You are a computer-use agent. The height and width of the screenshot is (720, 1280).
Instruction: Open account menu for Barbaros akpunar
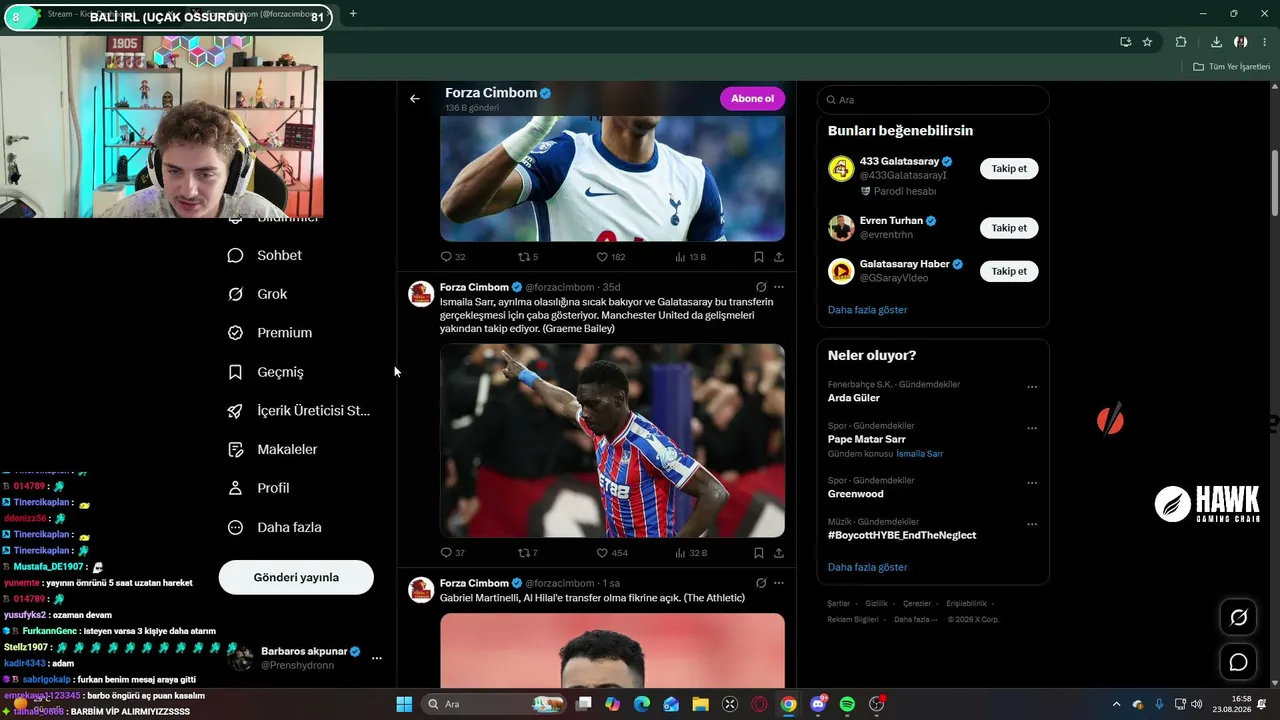point(377,658)
